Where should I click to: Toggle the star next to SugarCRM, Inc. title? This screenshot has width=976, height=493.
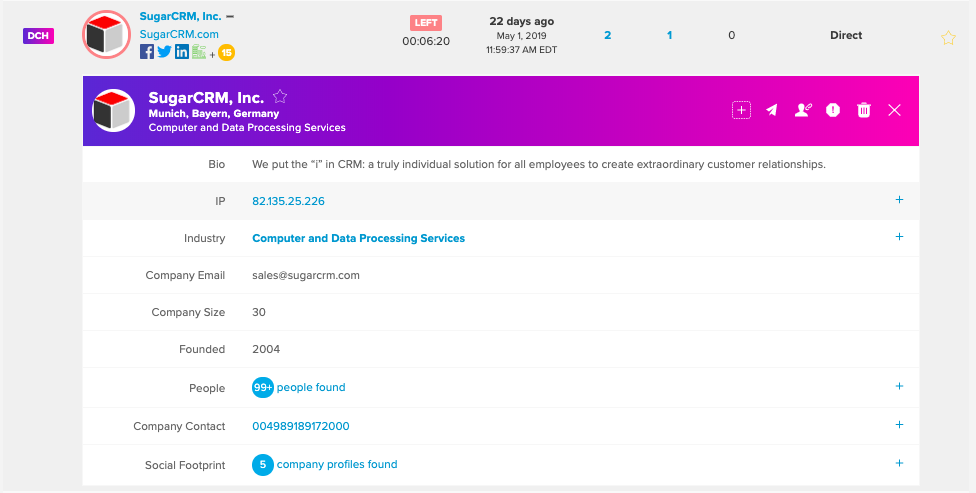pos(280,96)
